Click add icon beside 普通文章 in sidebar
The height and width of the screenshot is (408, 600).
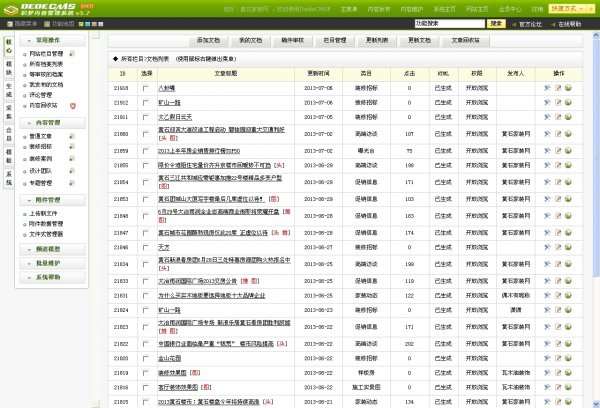pyautogui.click(x=72, y=136)
